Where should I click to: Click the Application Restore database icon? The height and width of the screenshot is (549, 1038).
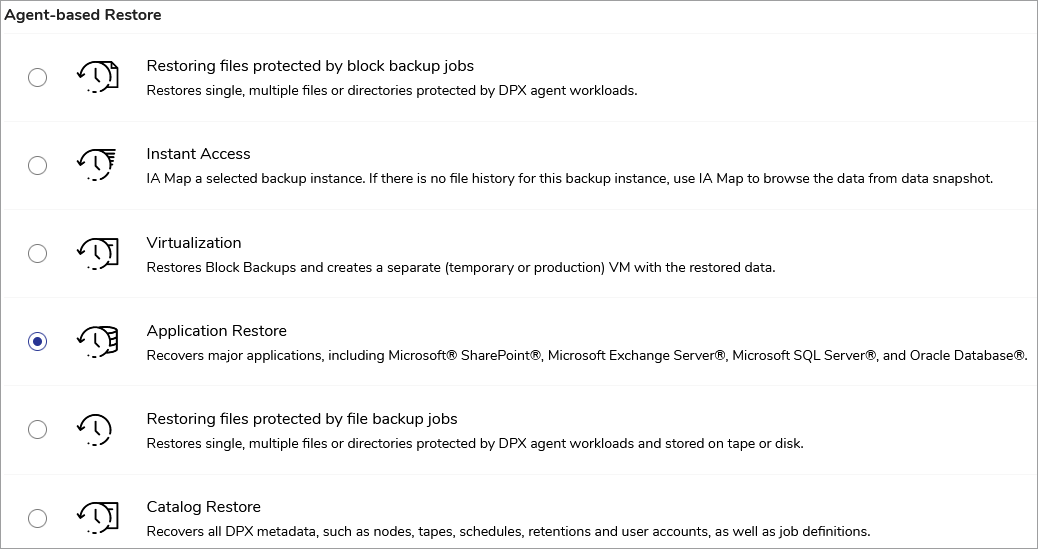pyautogui.click(x=97, y=341)
